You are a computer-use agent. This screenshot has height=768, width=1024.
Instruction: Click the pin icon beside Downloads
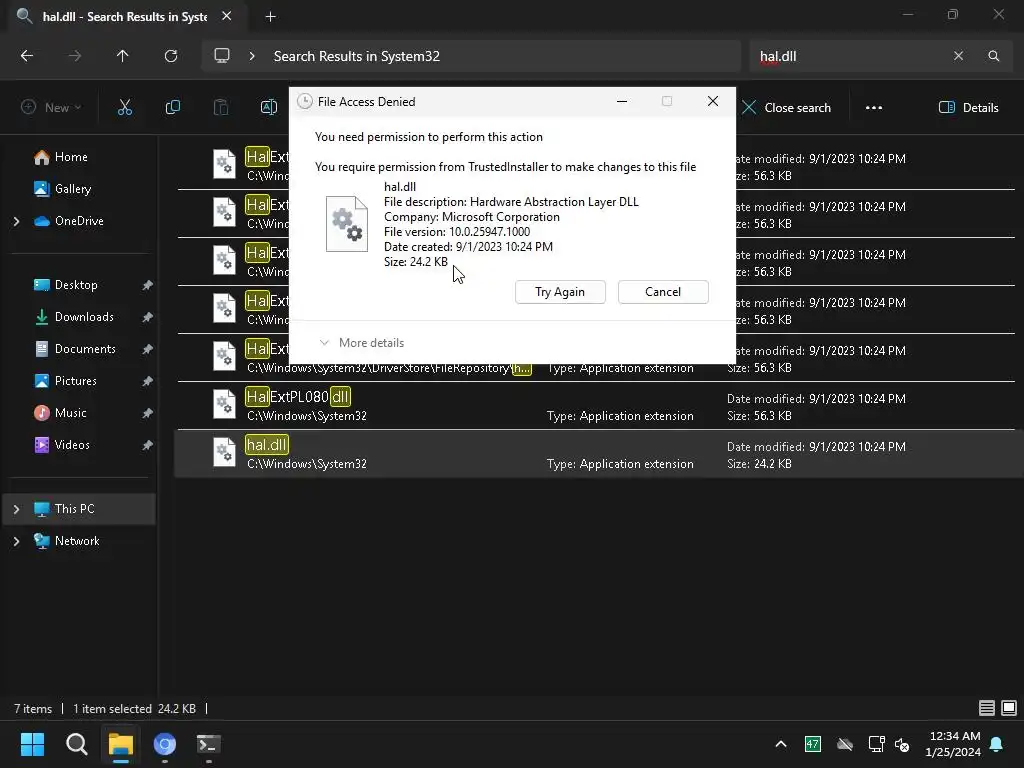[x=148, y=317]
